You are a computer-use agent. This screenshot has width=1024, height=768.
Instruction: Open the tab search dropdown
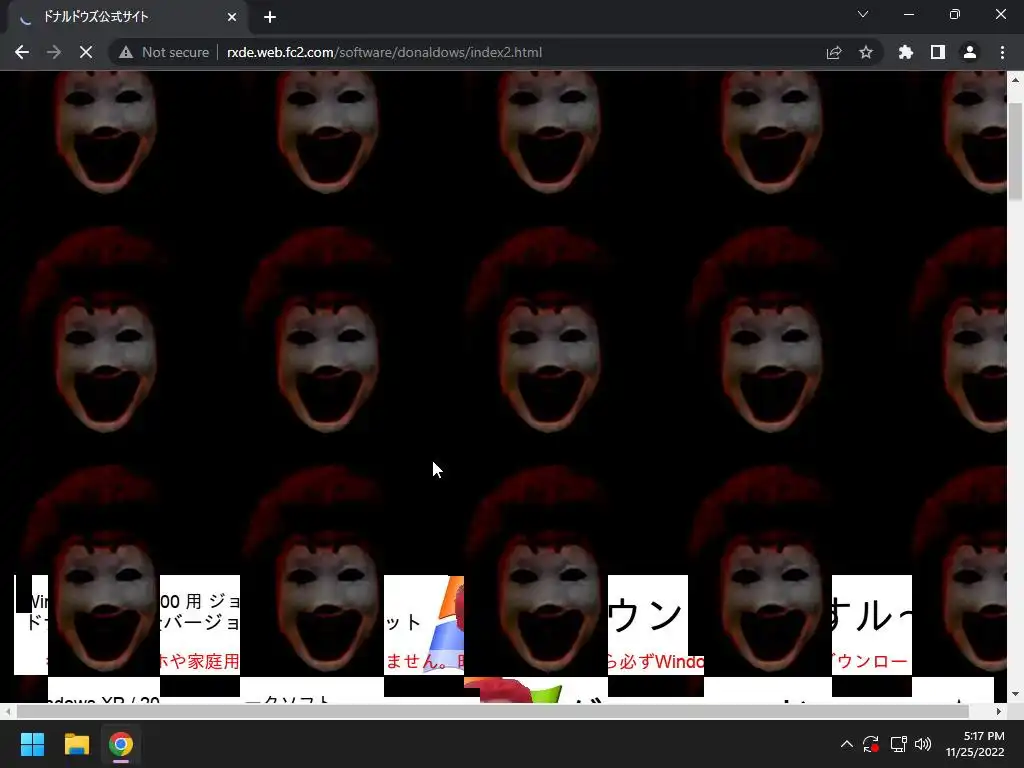pos(863,14)
